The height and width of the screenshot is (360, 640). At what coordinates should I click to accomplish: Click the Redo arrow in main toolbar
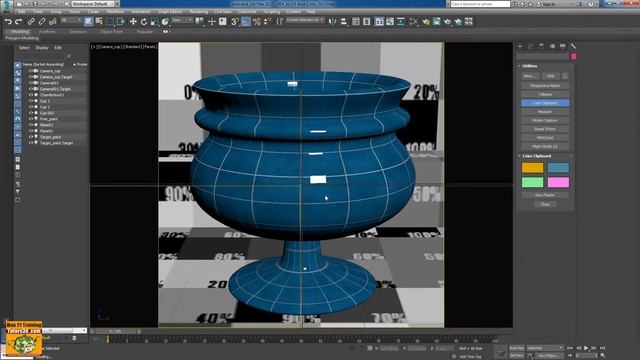(18, 22)
